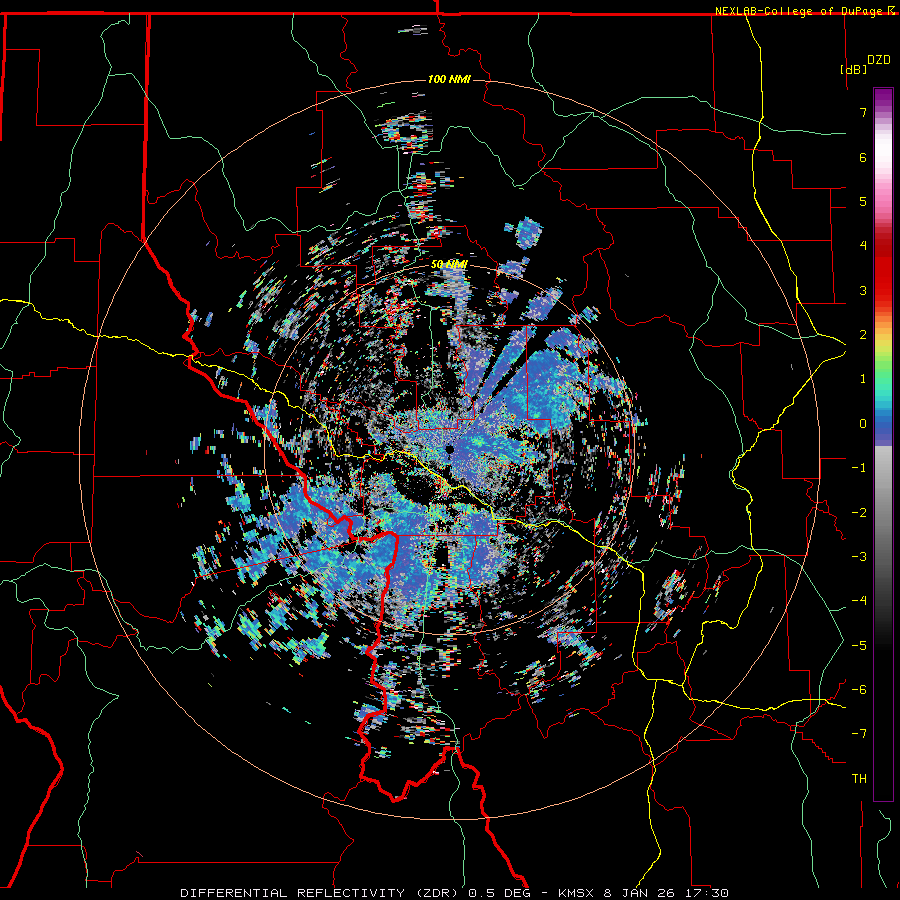
Task: Select the -1 value on color scale
Action: (x=859, y=468)
